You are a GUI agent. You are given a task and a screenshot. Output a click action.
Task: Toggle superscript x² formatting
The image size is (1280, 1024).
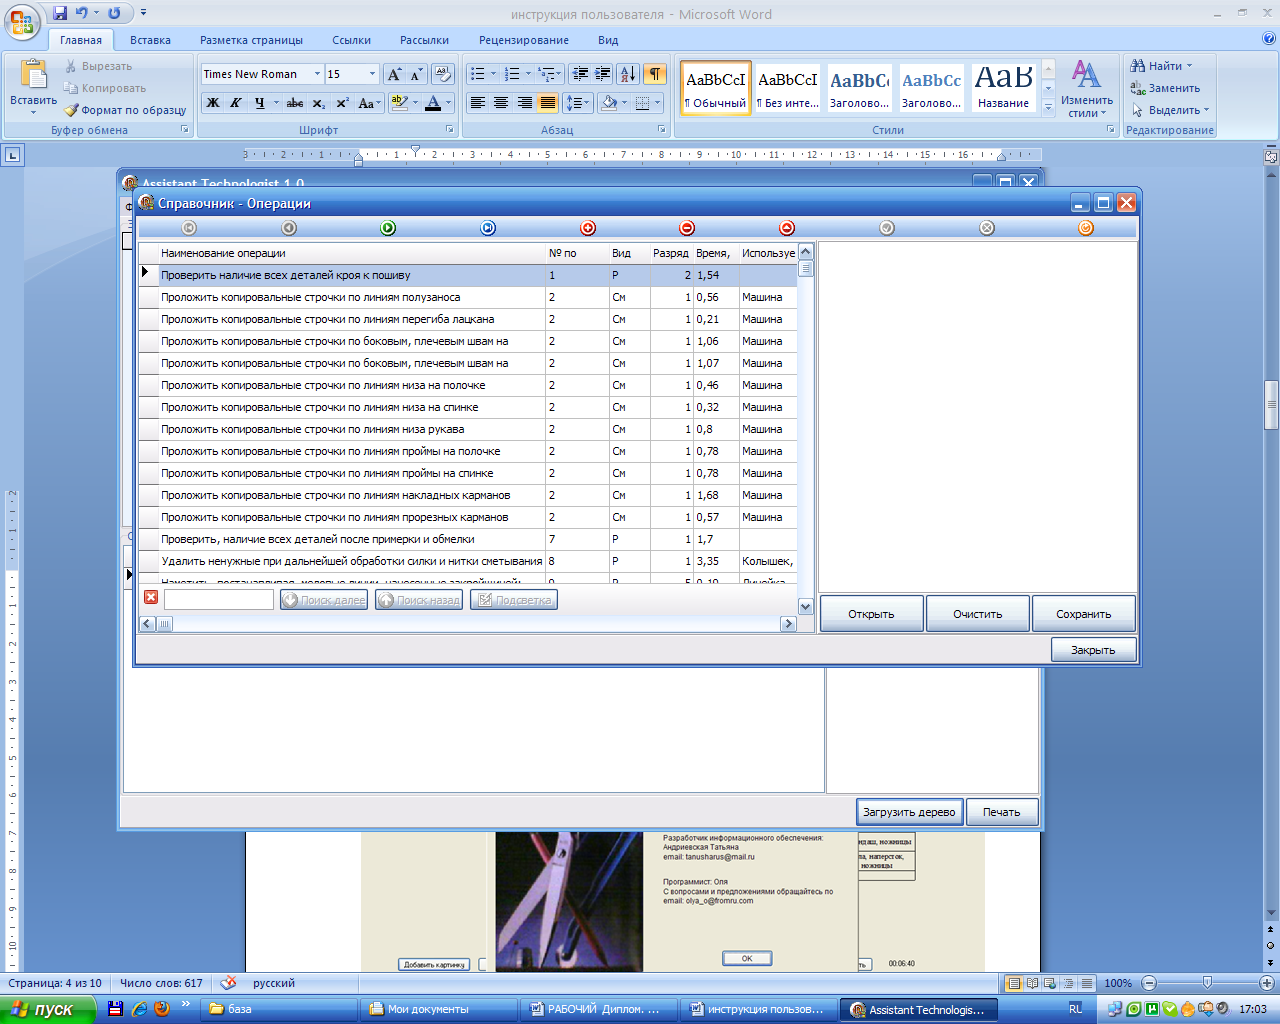pyautogui.click(x=342, y=103)
